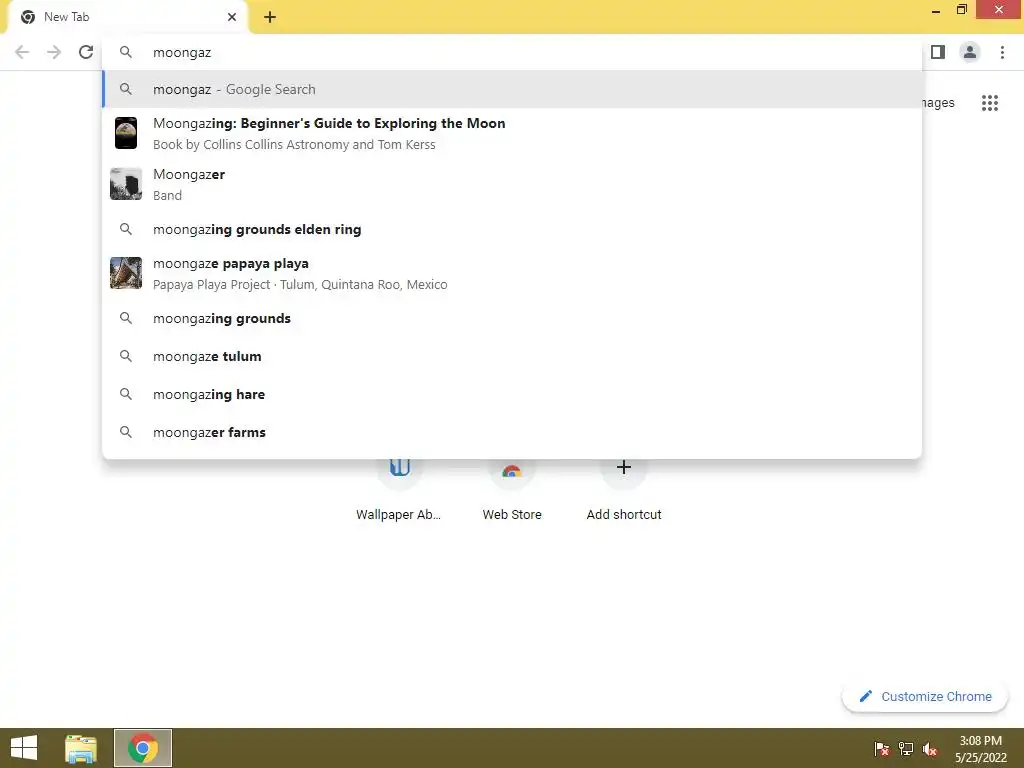
Task: Click the Customize Chrome button
Action: (x=925, y=697)
